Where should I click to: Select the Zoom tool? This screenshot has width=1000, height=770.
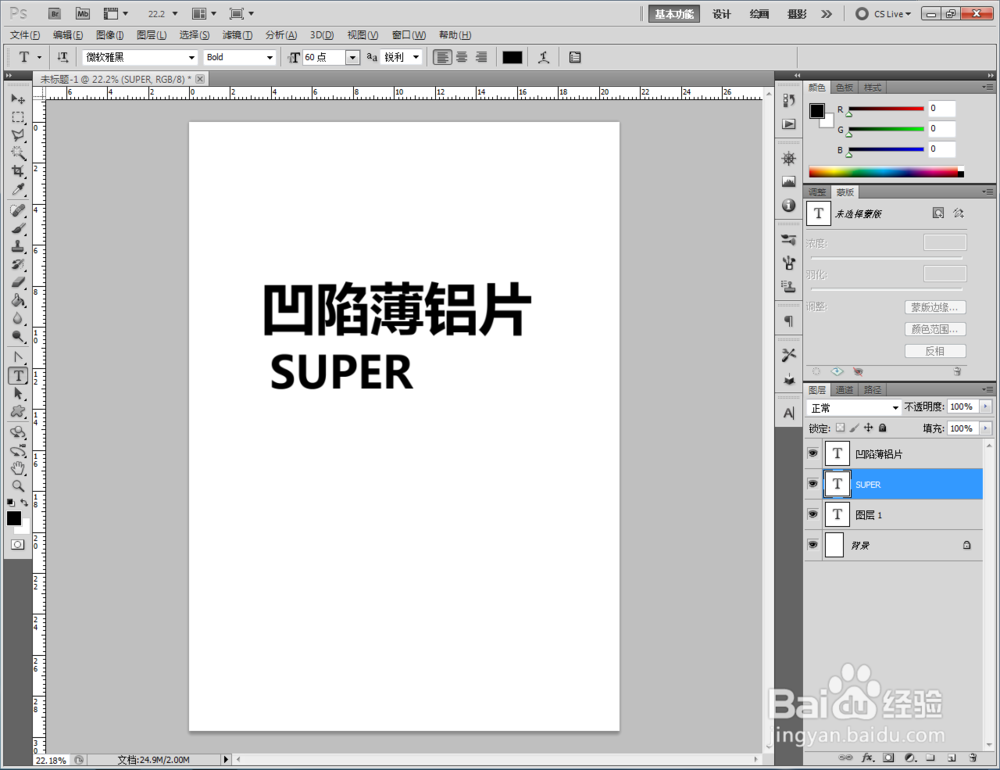click(18, 486)
